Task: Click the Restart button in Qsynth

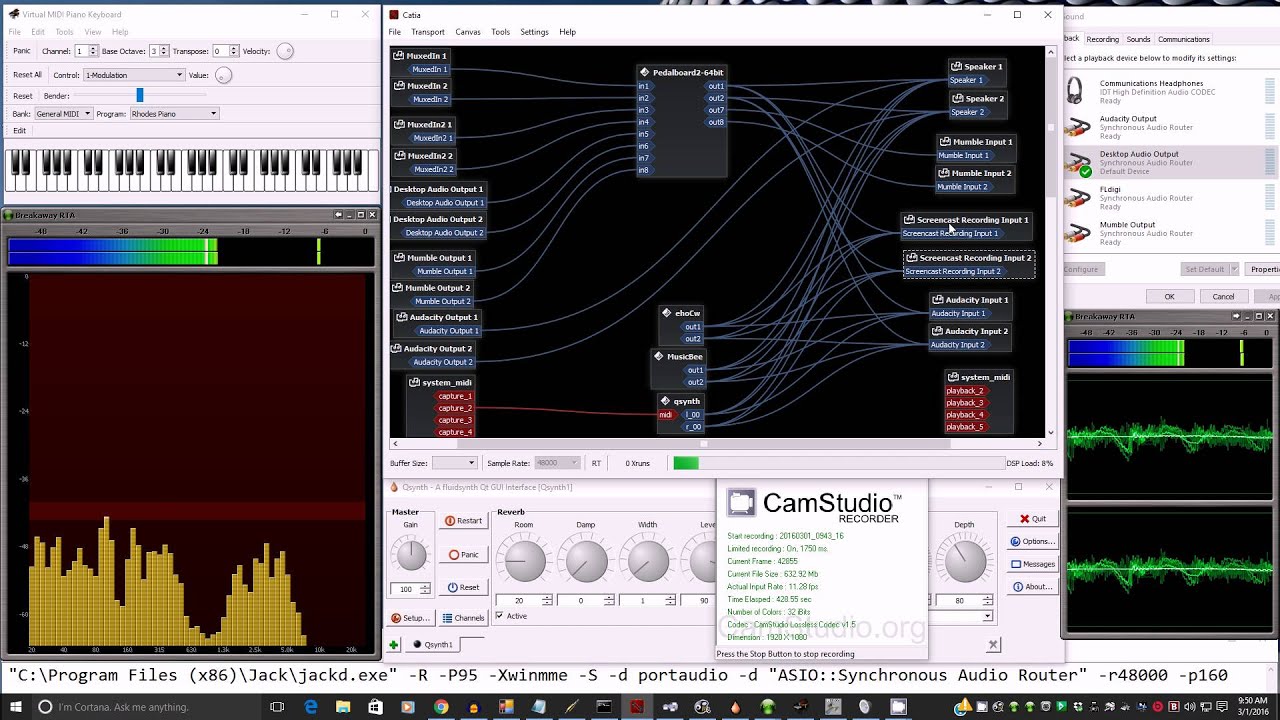Action: click(x=464, y=521)
